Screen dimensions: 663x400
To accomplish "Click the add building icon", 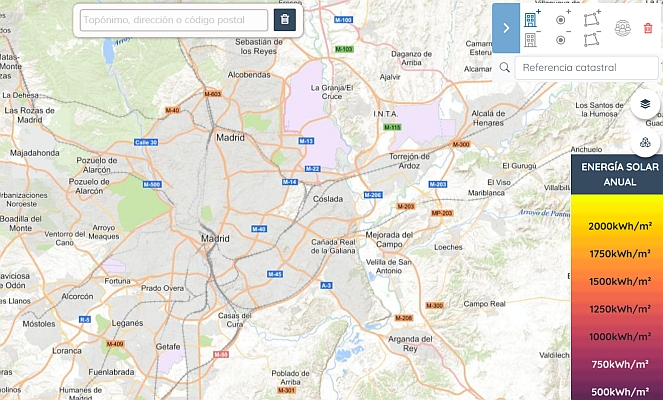I will click(x=532, y=18).
